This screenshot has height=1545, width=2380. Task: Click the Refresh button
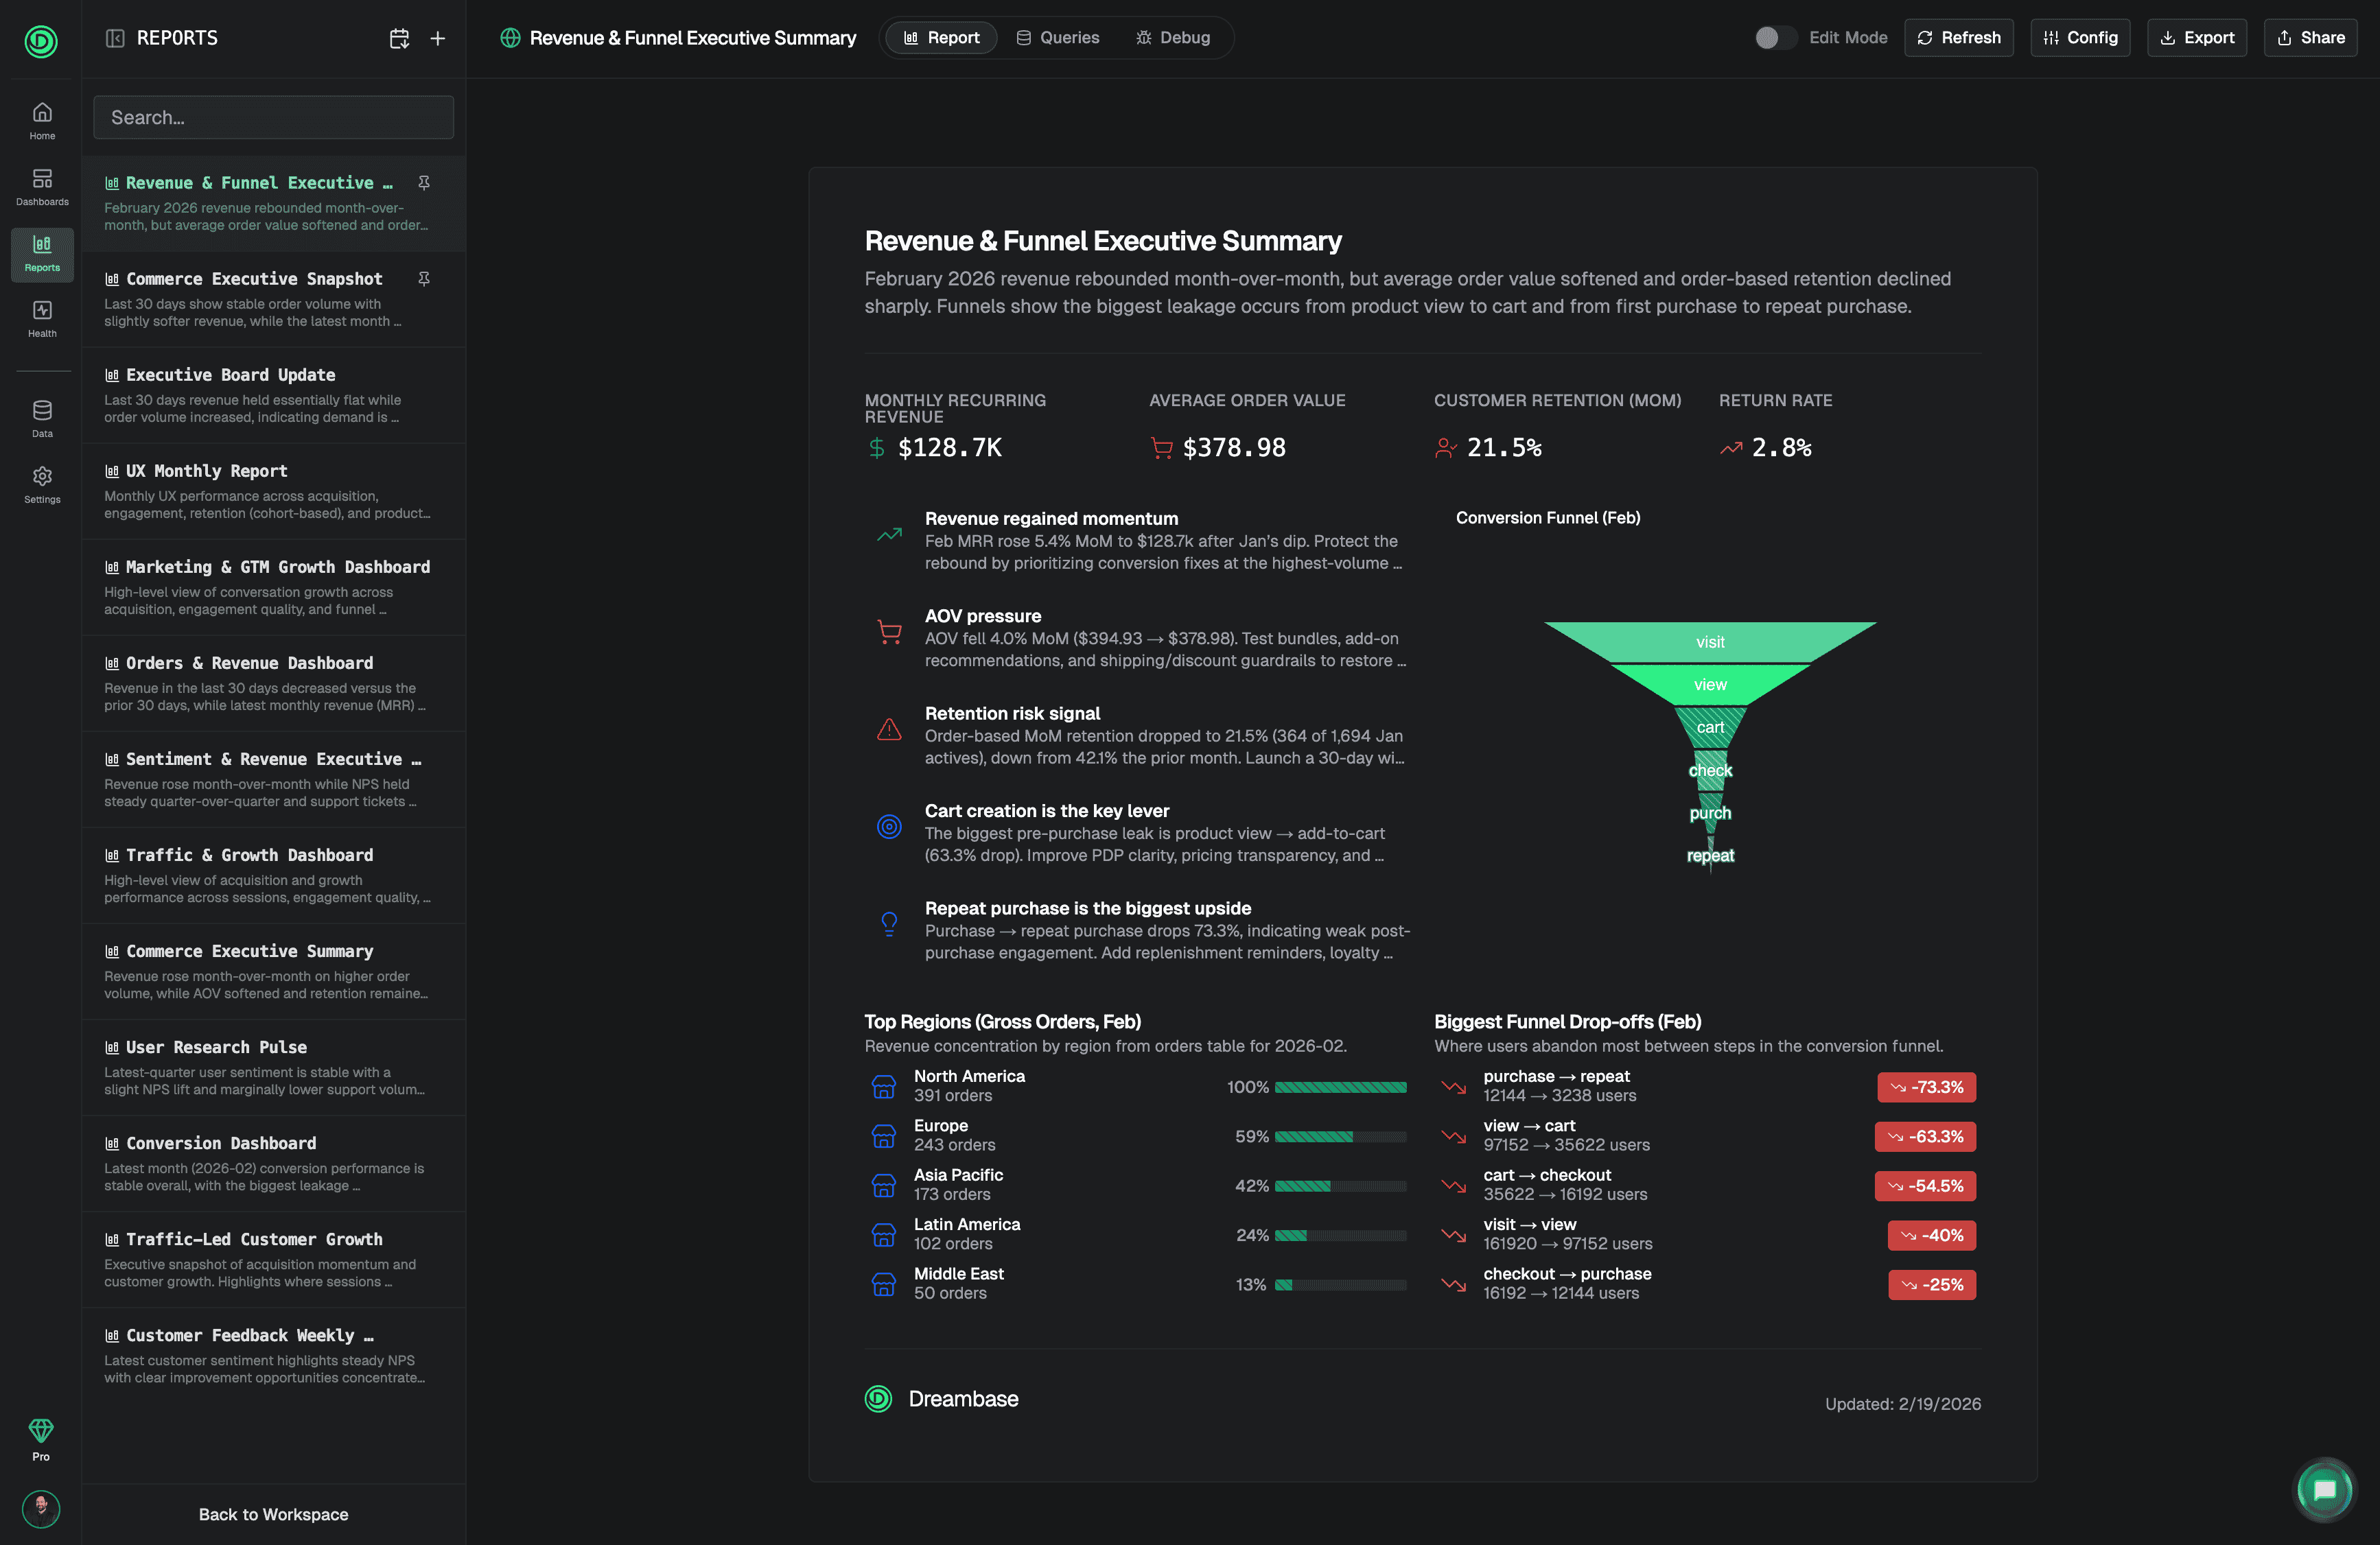pyautogui.click(x=1958, y=38)
